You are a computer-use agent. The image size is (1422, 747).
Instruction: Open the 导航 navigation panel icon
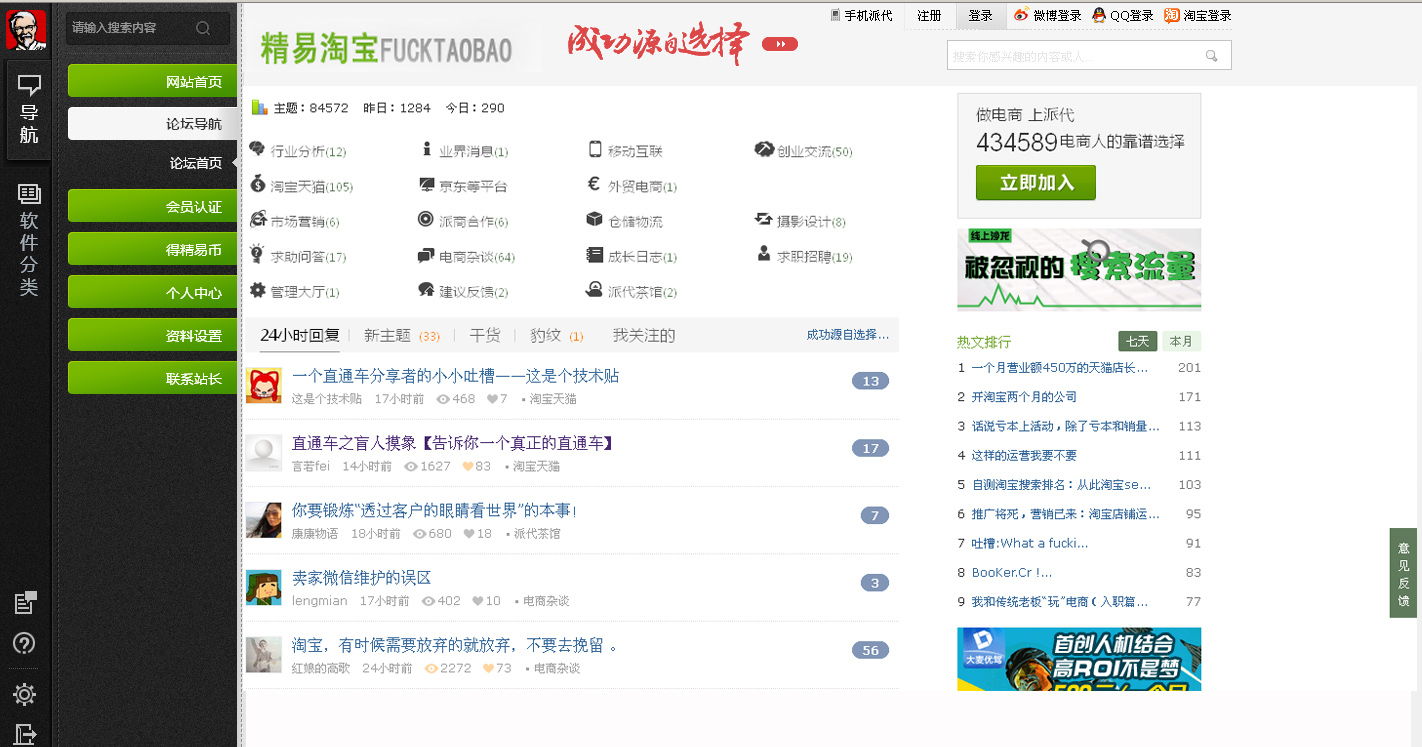pyautogui.click(x=28, y=110)
